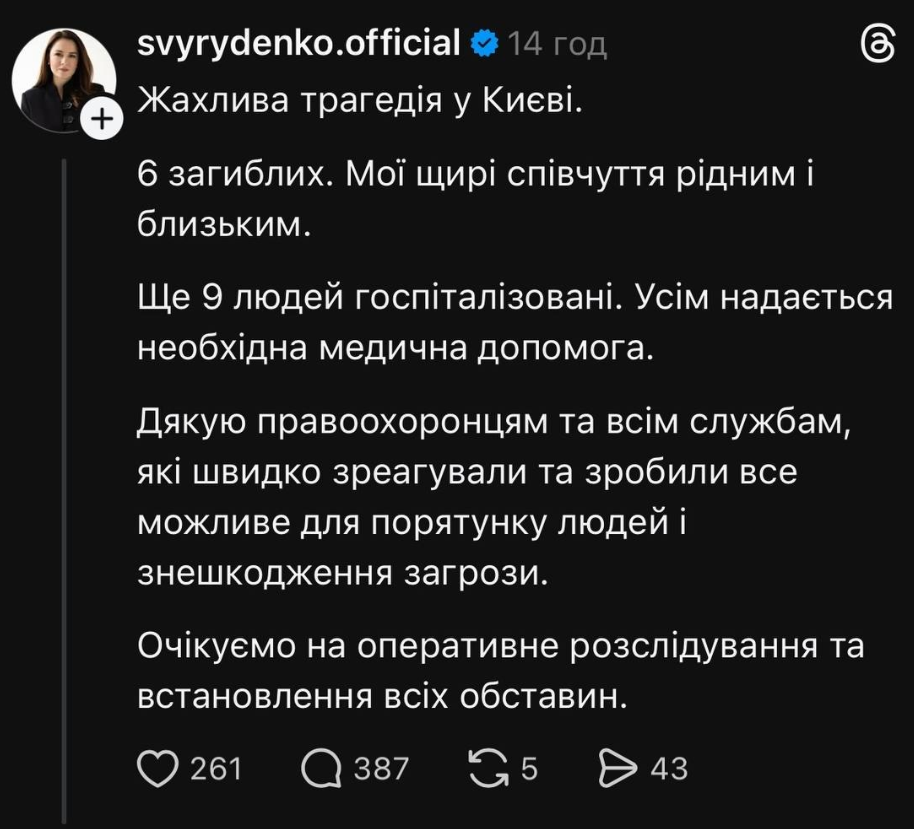
Task: Click the repost count of 5
Action: (x=529, y=768)
